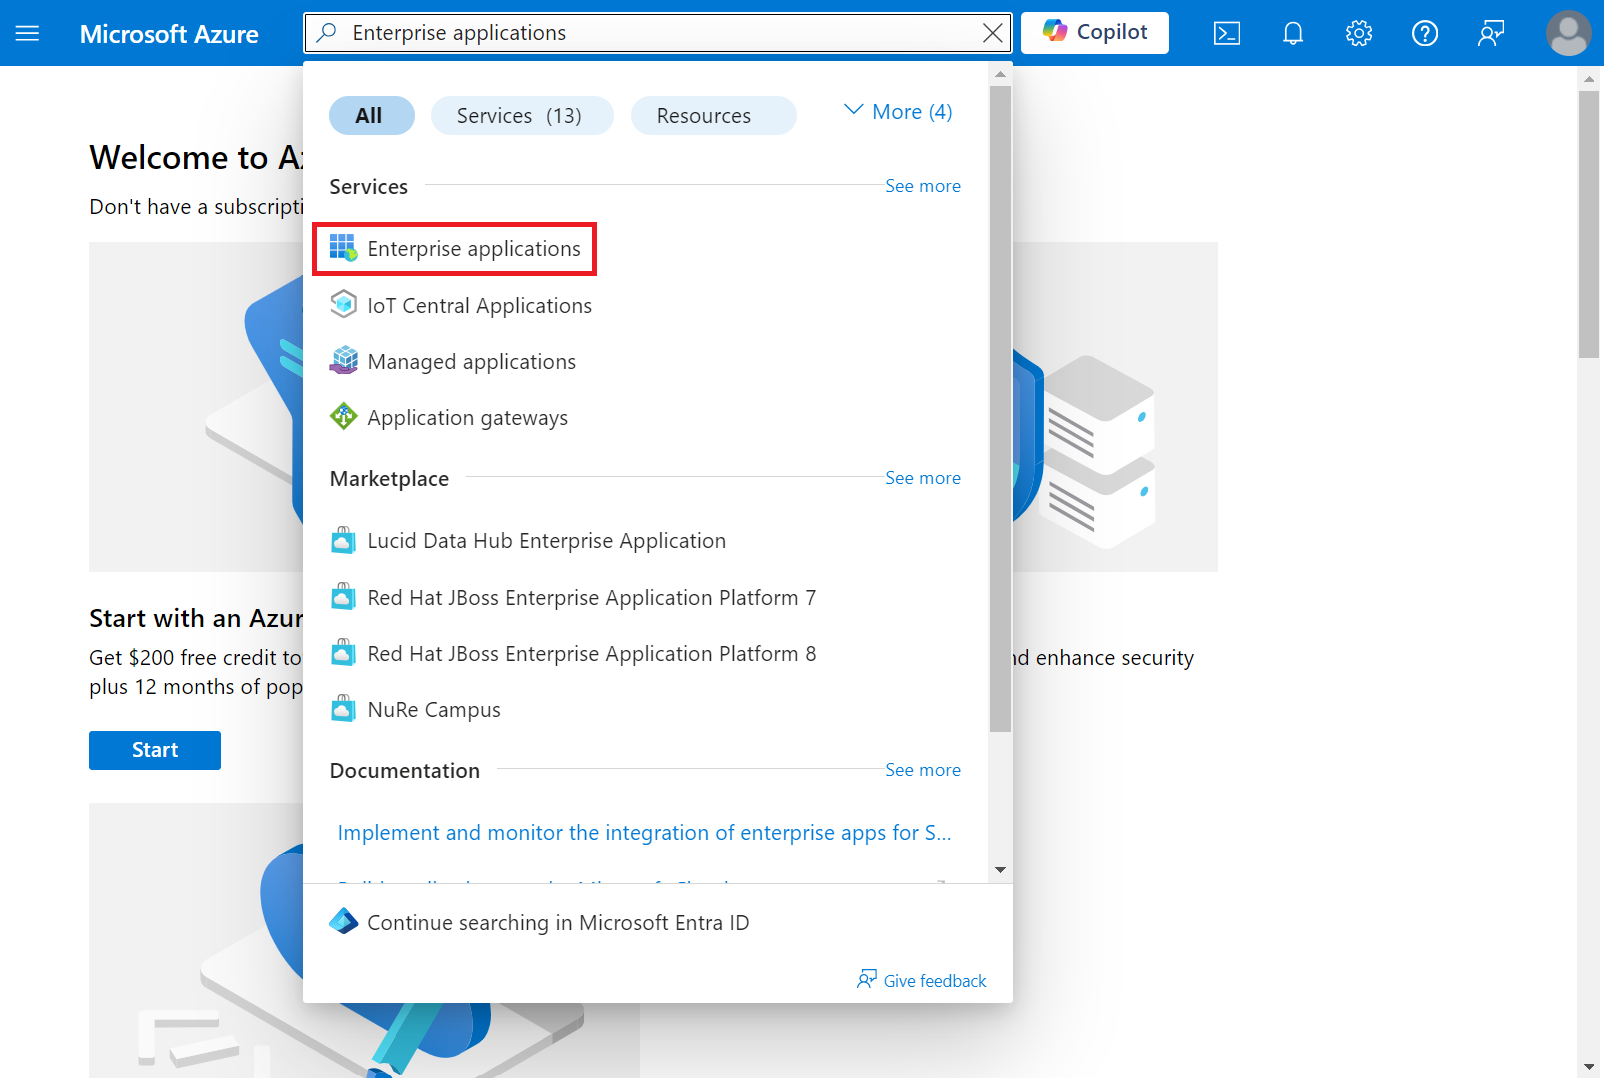This screenshot has width=1604, height=1078.
Task: Open Enterprise applications service result
Action: 473,249
